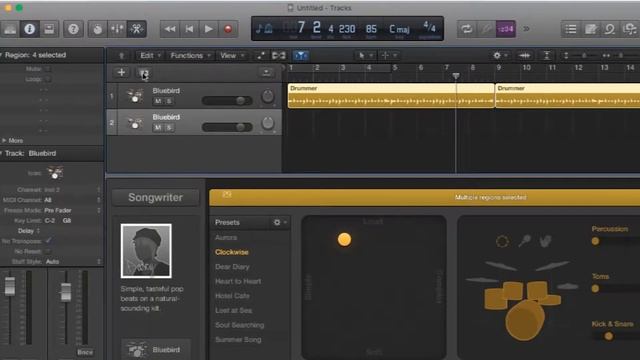Screen dimensions: 640x360
Task: Open the Smart Controls knob icon
Action: [x=97, y=29]
